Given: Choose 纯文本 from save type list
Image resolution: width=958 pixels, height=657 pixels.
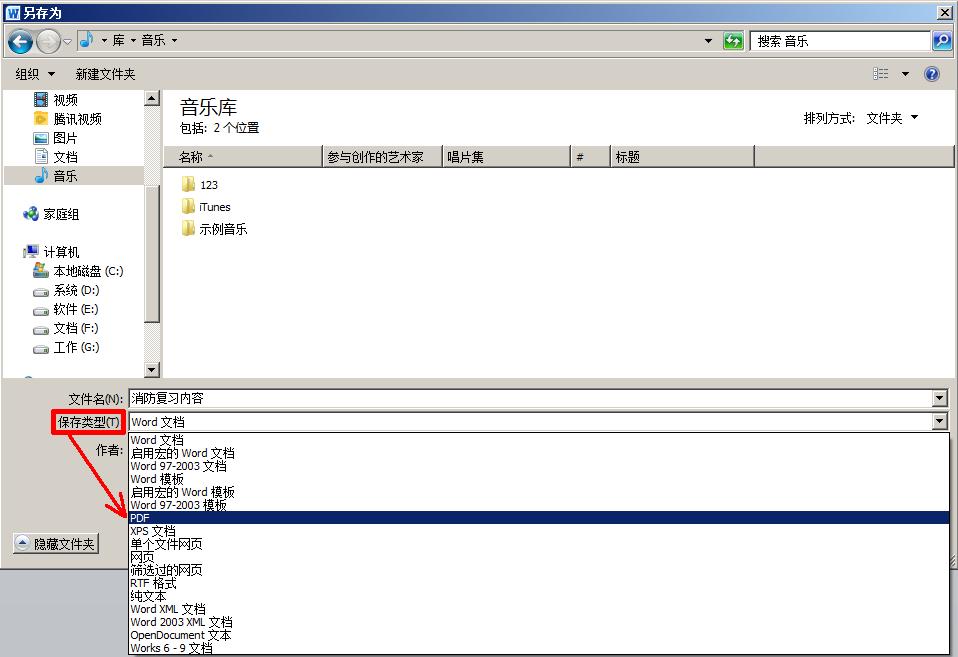Looking at the screenshot, I should [x=149, y=596].
